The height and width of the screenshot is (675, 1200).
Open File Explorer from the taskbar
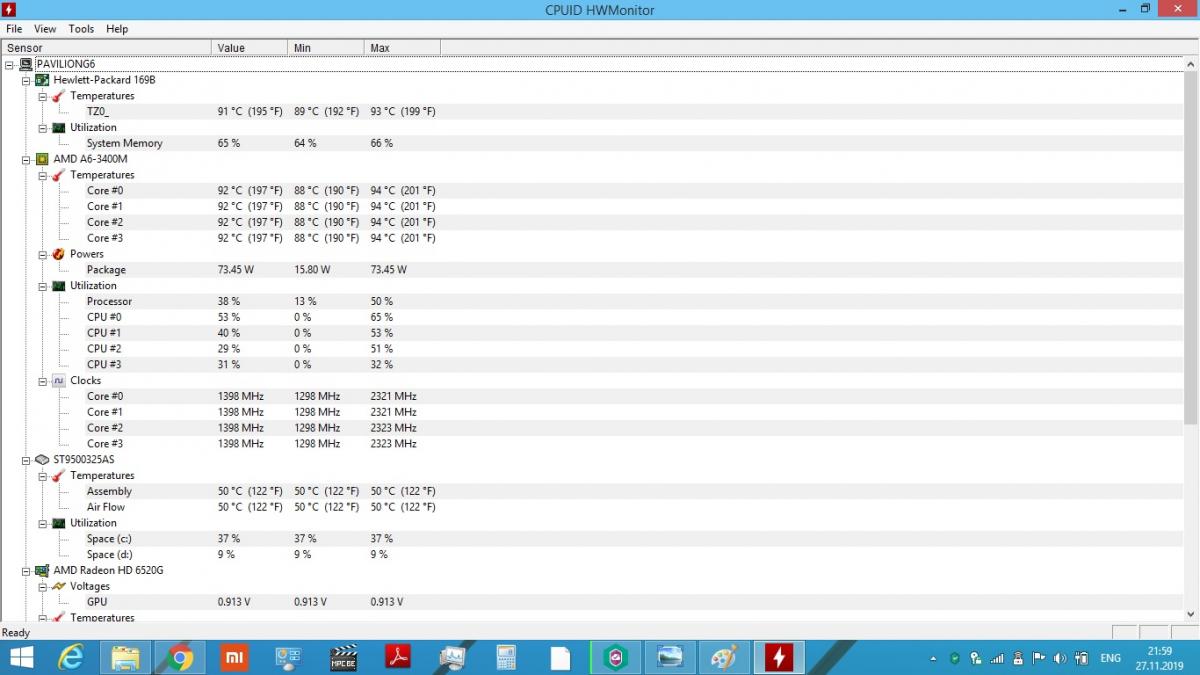point(125,657)
